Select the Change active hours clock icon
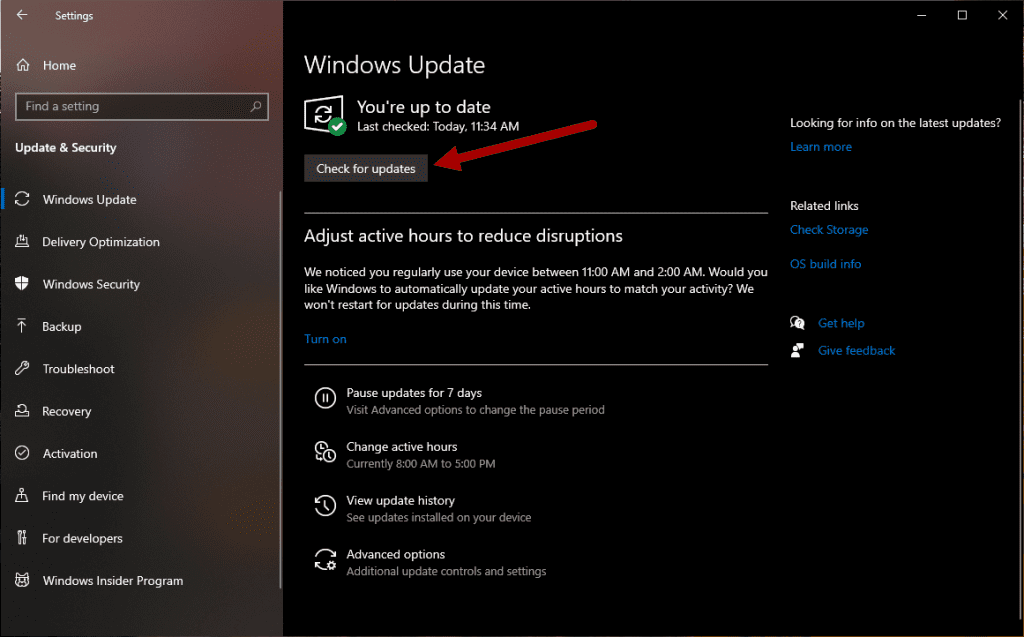Viewport: 1024px width, 637px height. [x=325, y=452]
